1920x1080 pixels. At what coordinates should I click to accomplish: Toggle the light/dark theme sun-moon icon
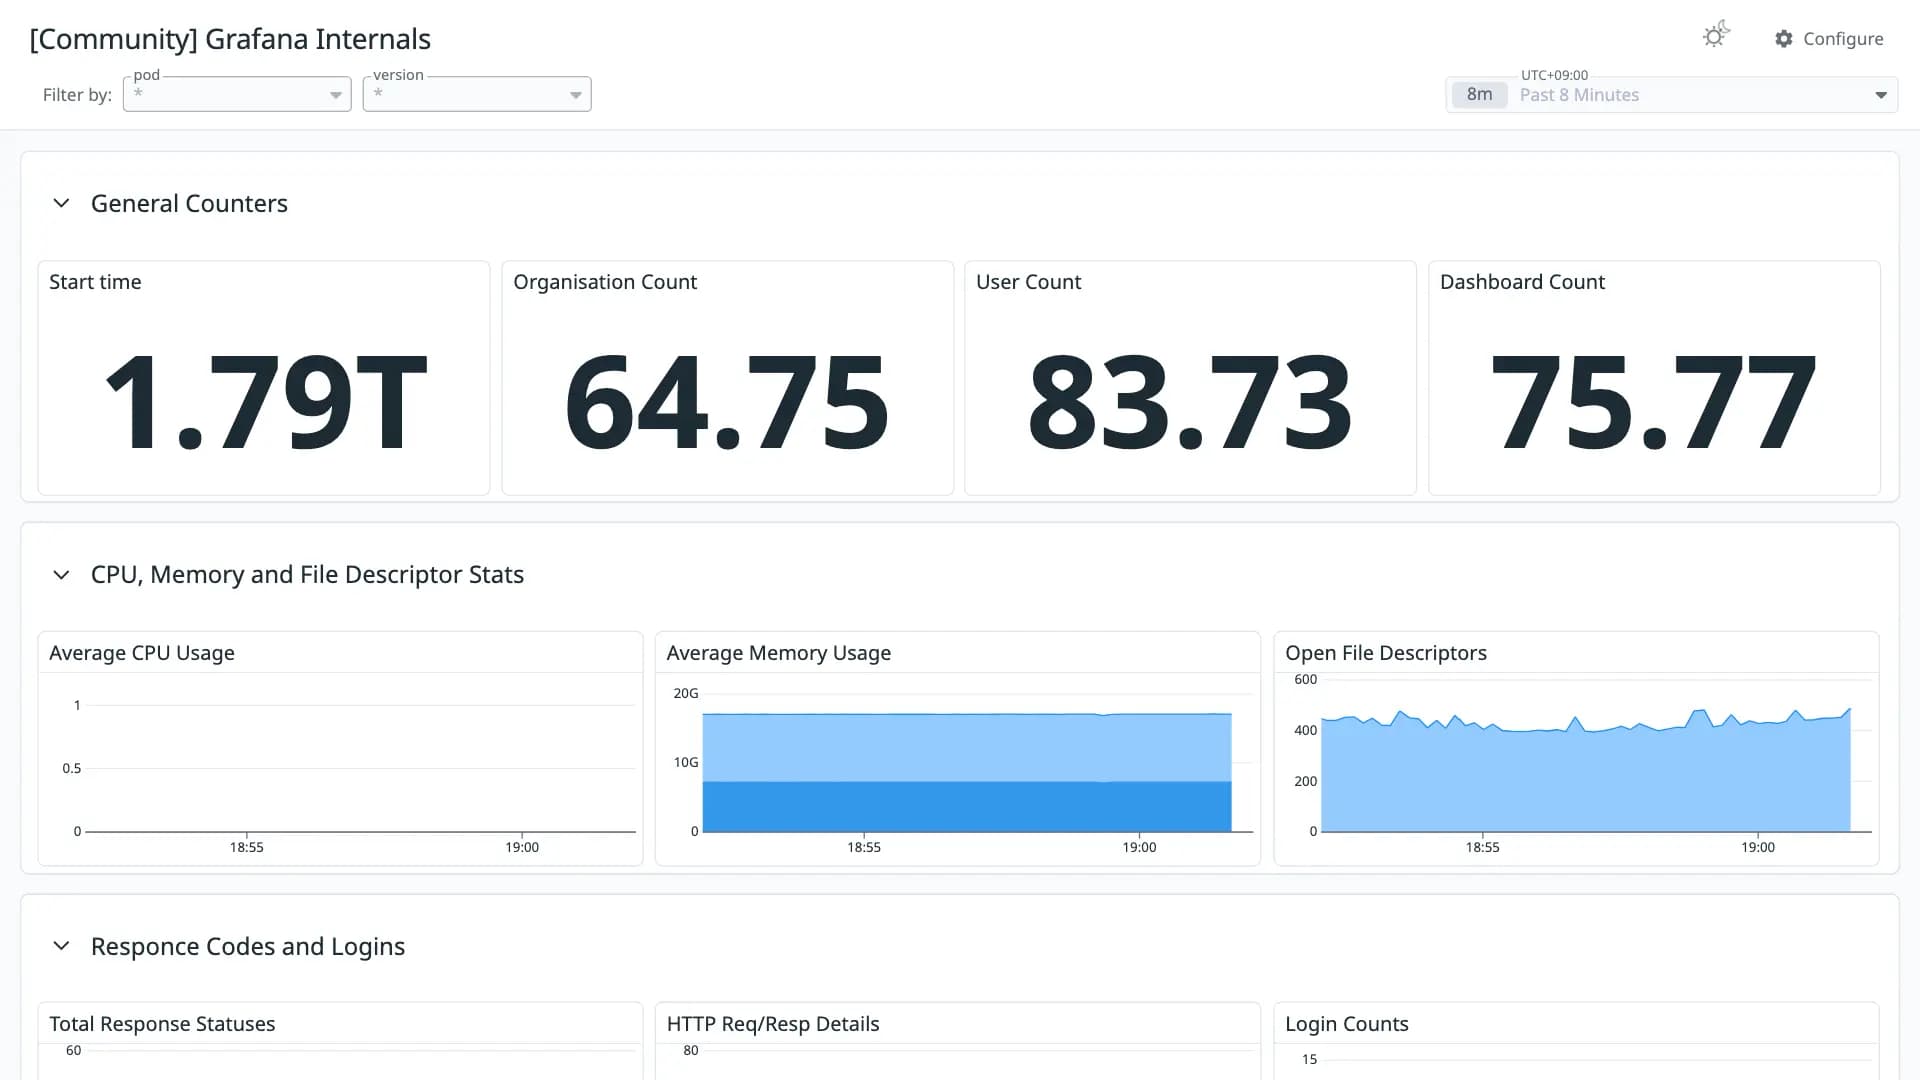1716,36
